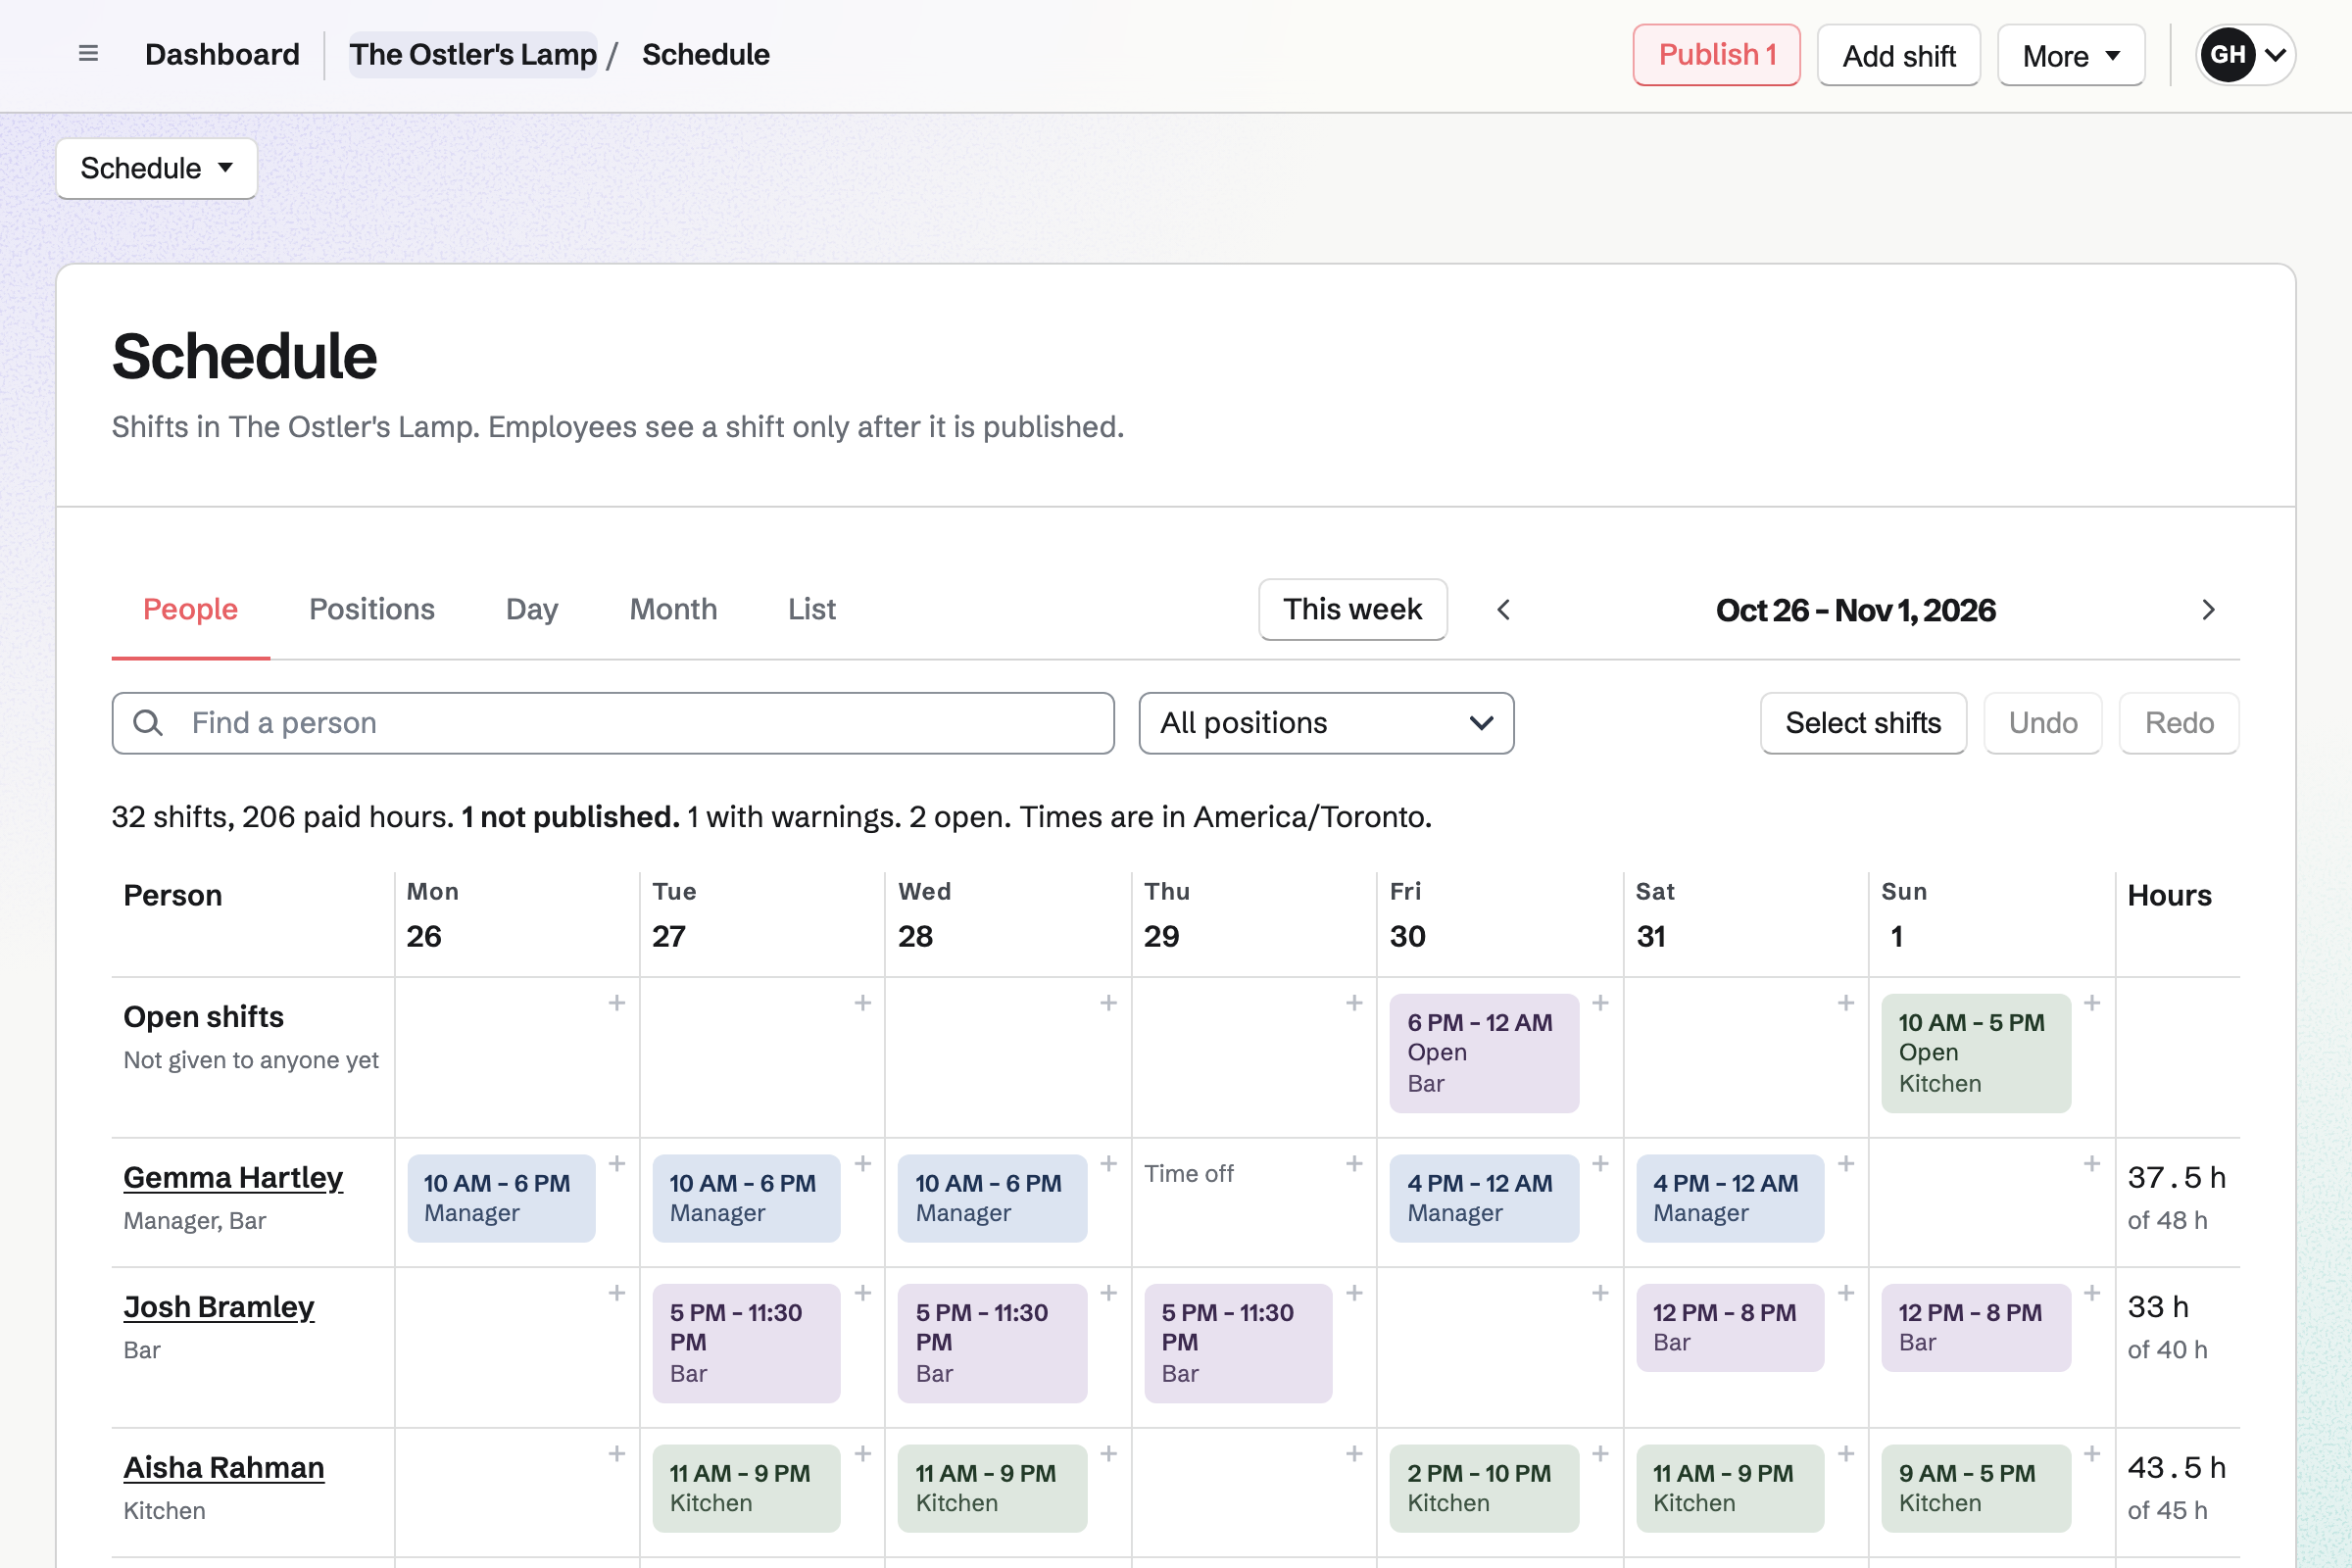
Task: Jump to This week
Action: click(x=1352, y=609)
